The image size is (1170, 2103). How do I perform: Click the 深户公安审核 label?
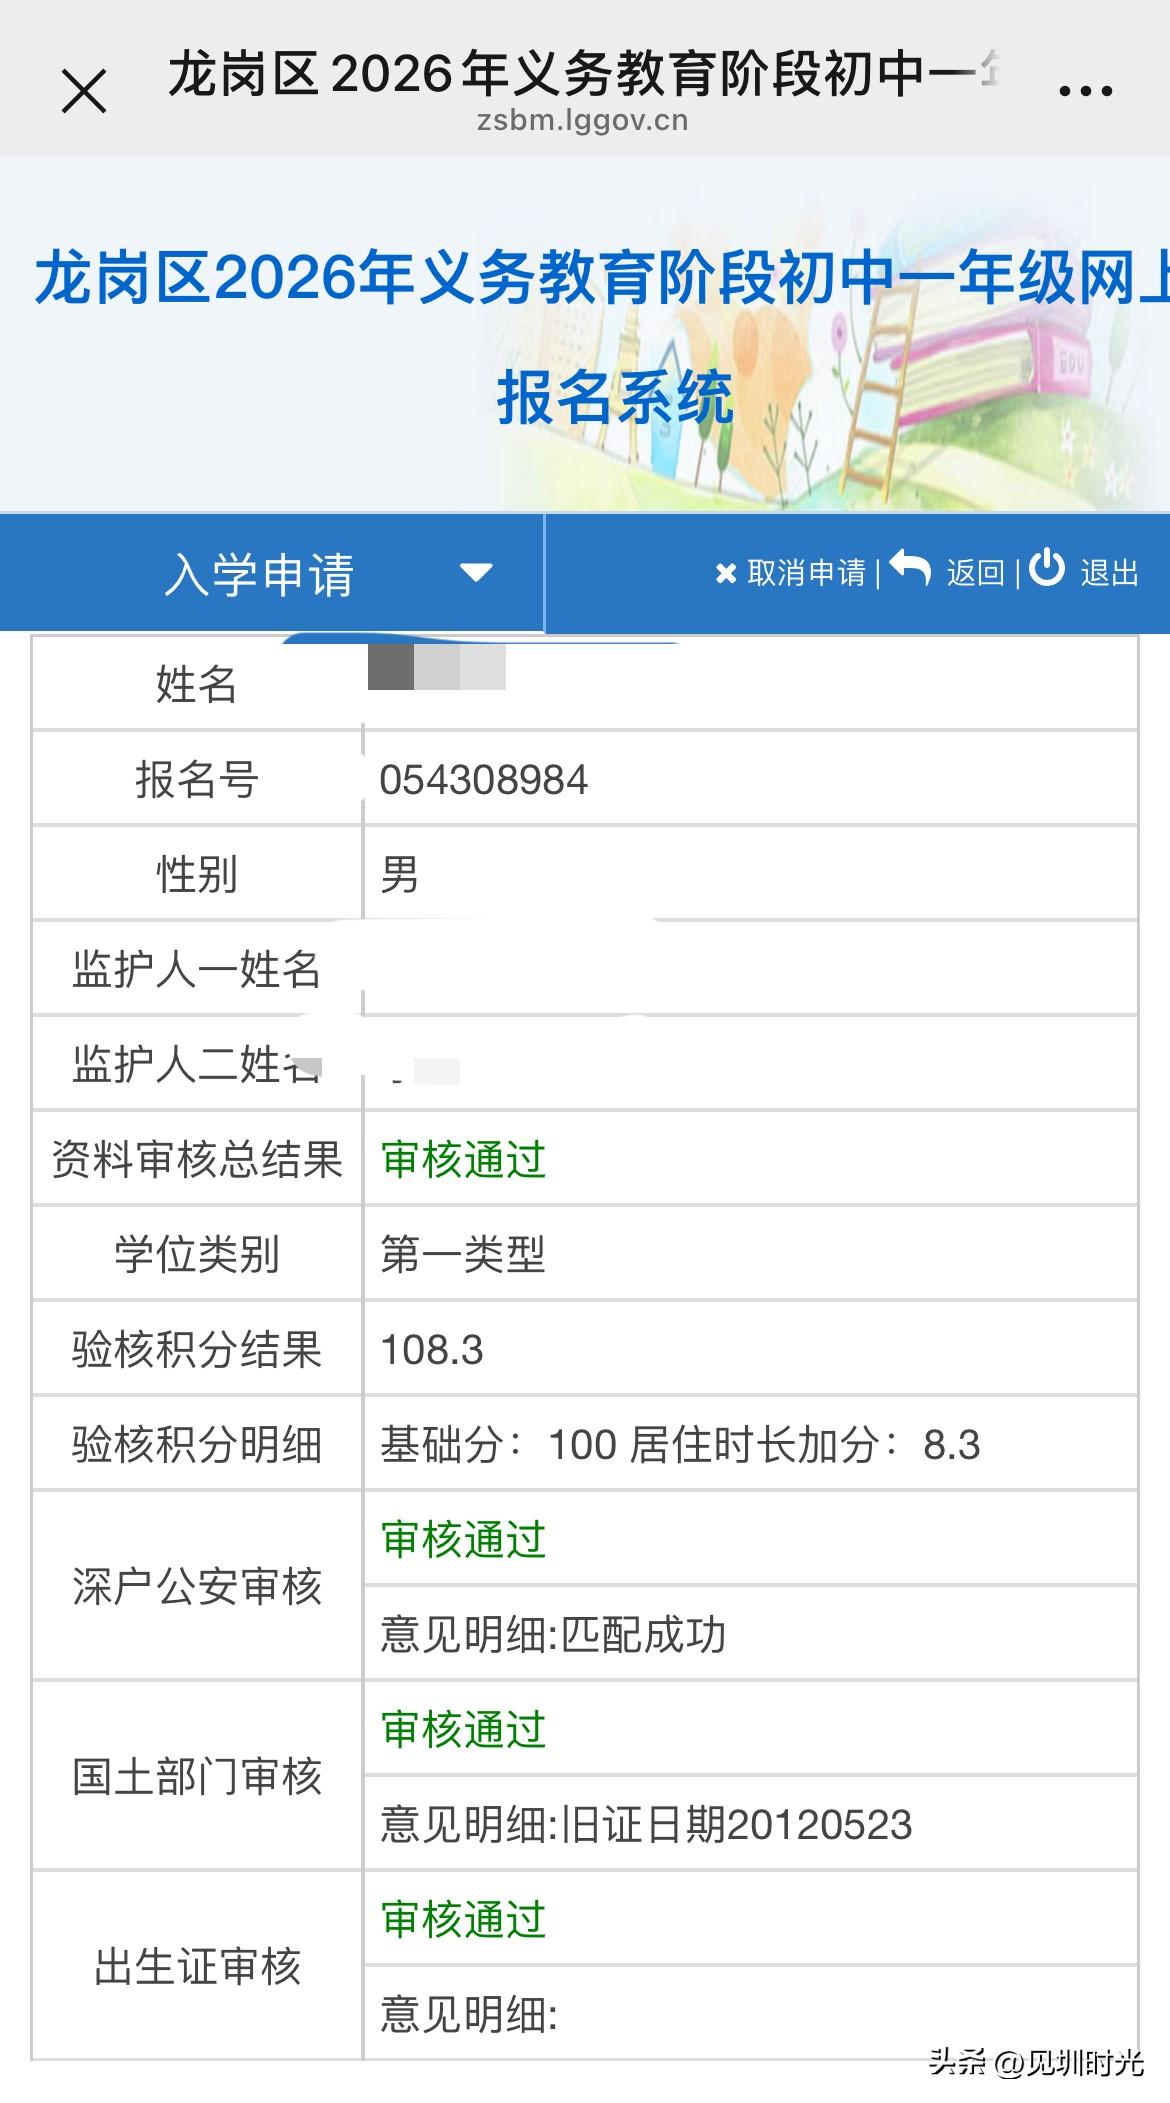[x=197, y=1587]
